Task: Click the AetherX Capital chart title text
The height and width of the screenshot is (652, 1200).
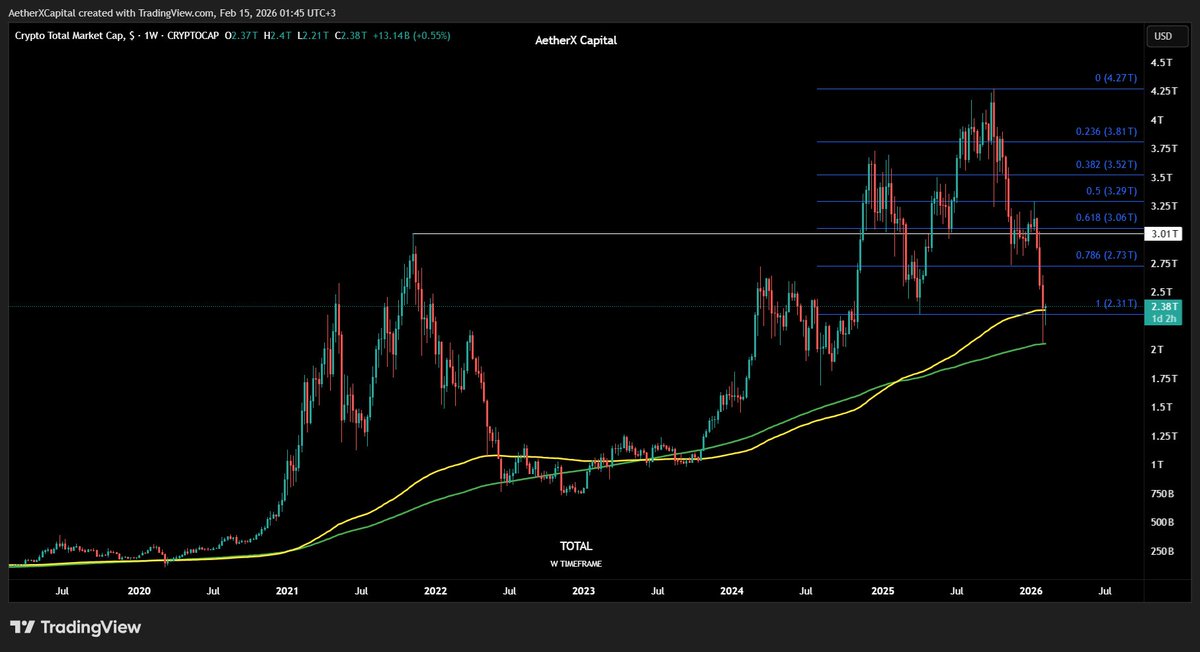Action: [577, 43]
